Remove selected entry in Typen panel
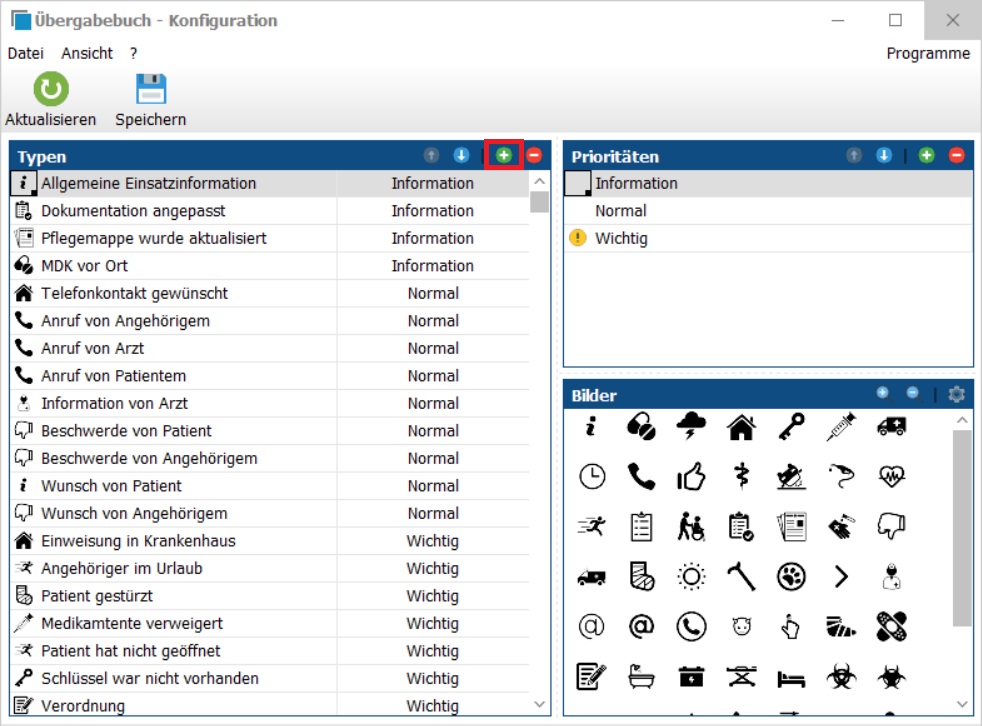Image resolution: width=982 pixels, height=726 pixels. [x=534, y=155]
